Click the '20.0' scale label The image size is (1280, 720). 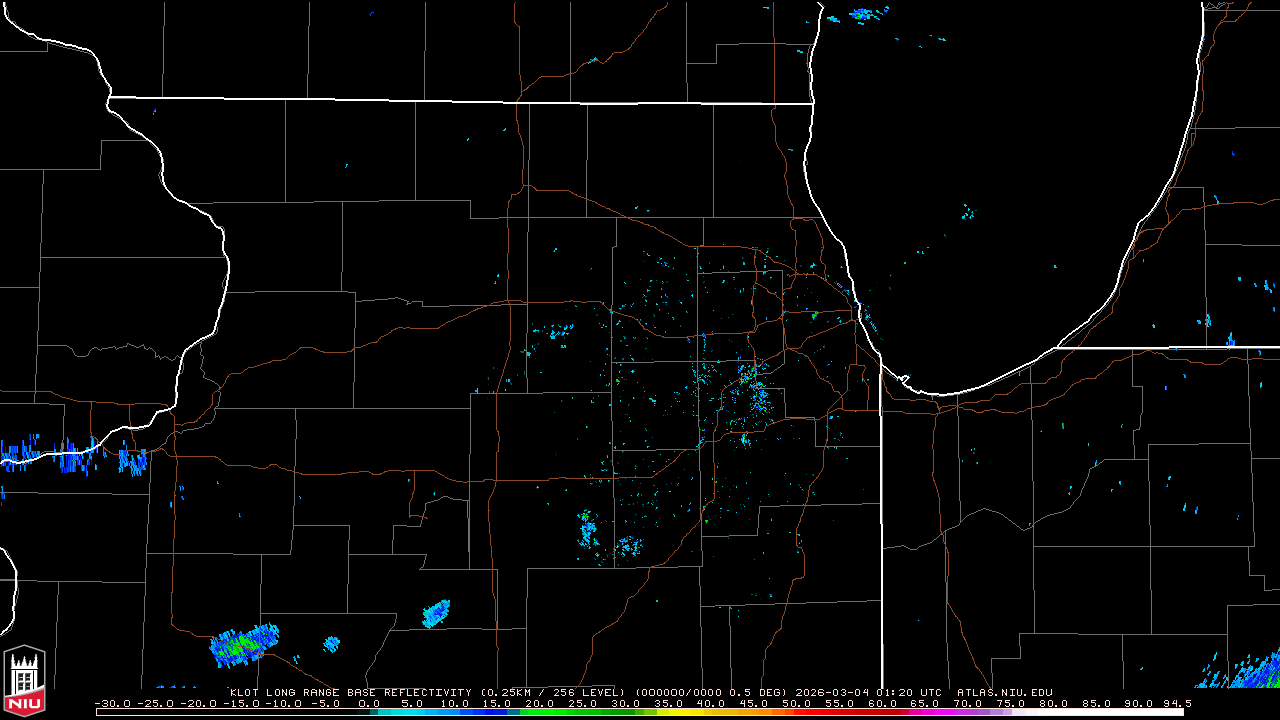click(x=540, y=703)
